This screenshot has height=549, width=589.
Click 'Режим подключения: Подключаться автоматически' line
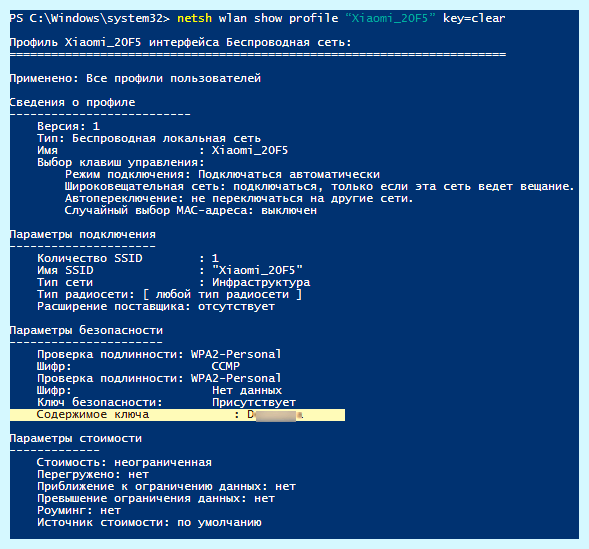[222, 174]
